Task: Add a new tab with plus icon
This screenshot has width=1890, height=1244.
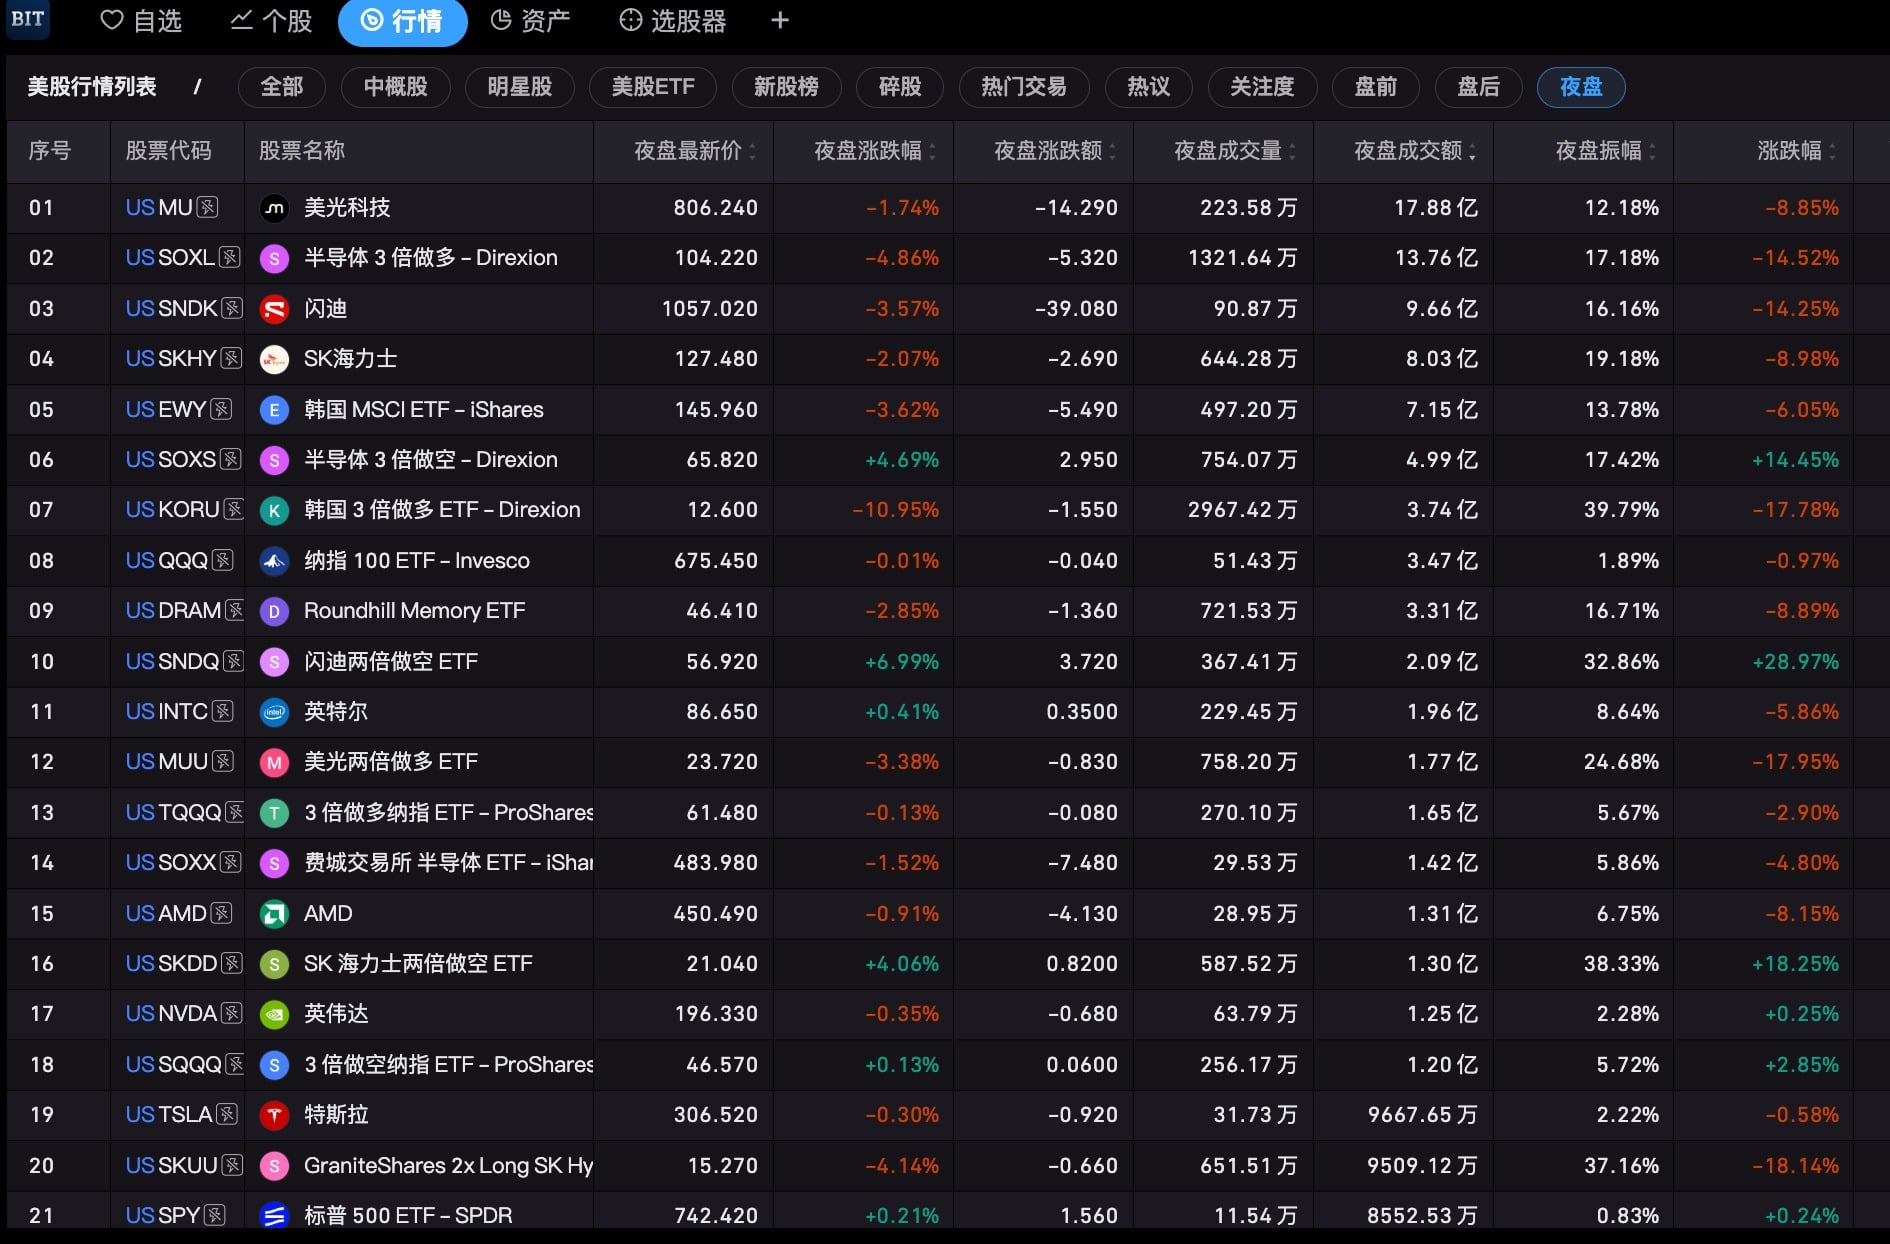Action: pyautogui.click(x=780, y=21)
